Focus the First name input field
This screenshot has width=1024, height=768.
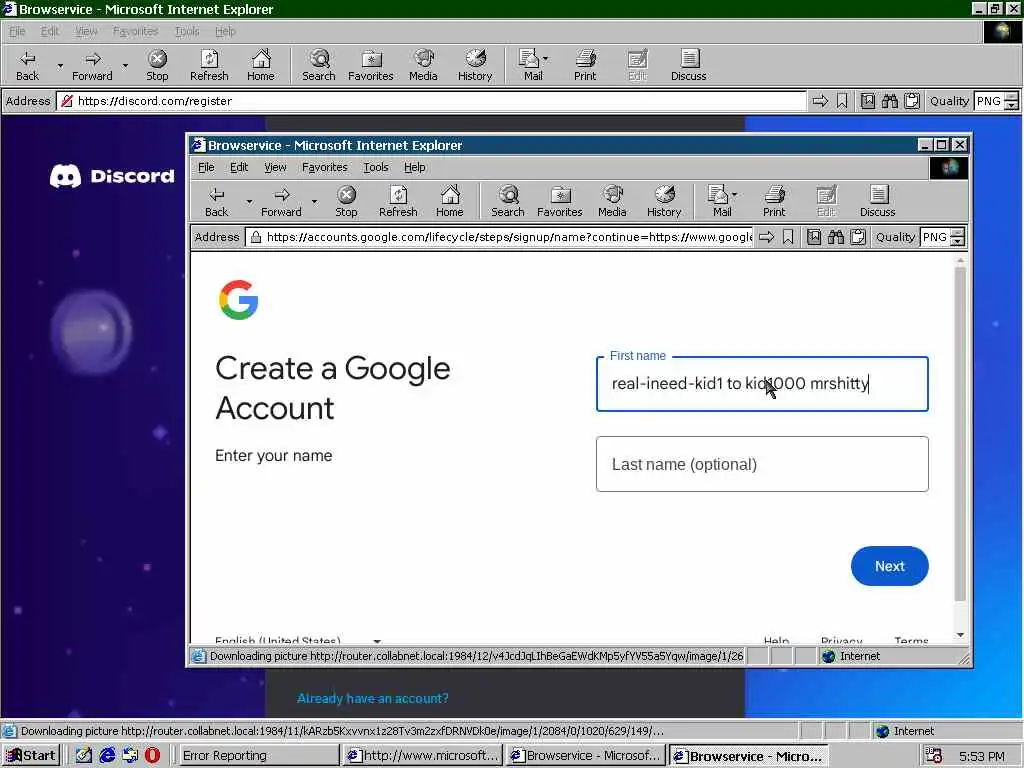tap(762, 384)
